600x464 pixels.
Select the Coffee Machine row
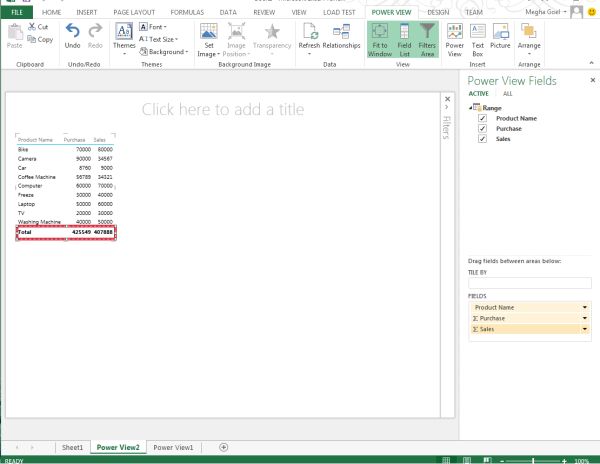coord(65,177)
